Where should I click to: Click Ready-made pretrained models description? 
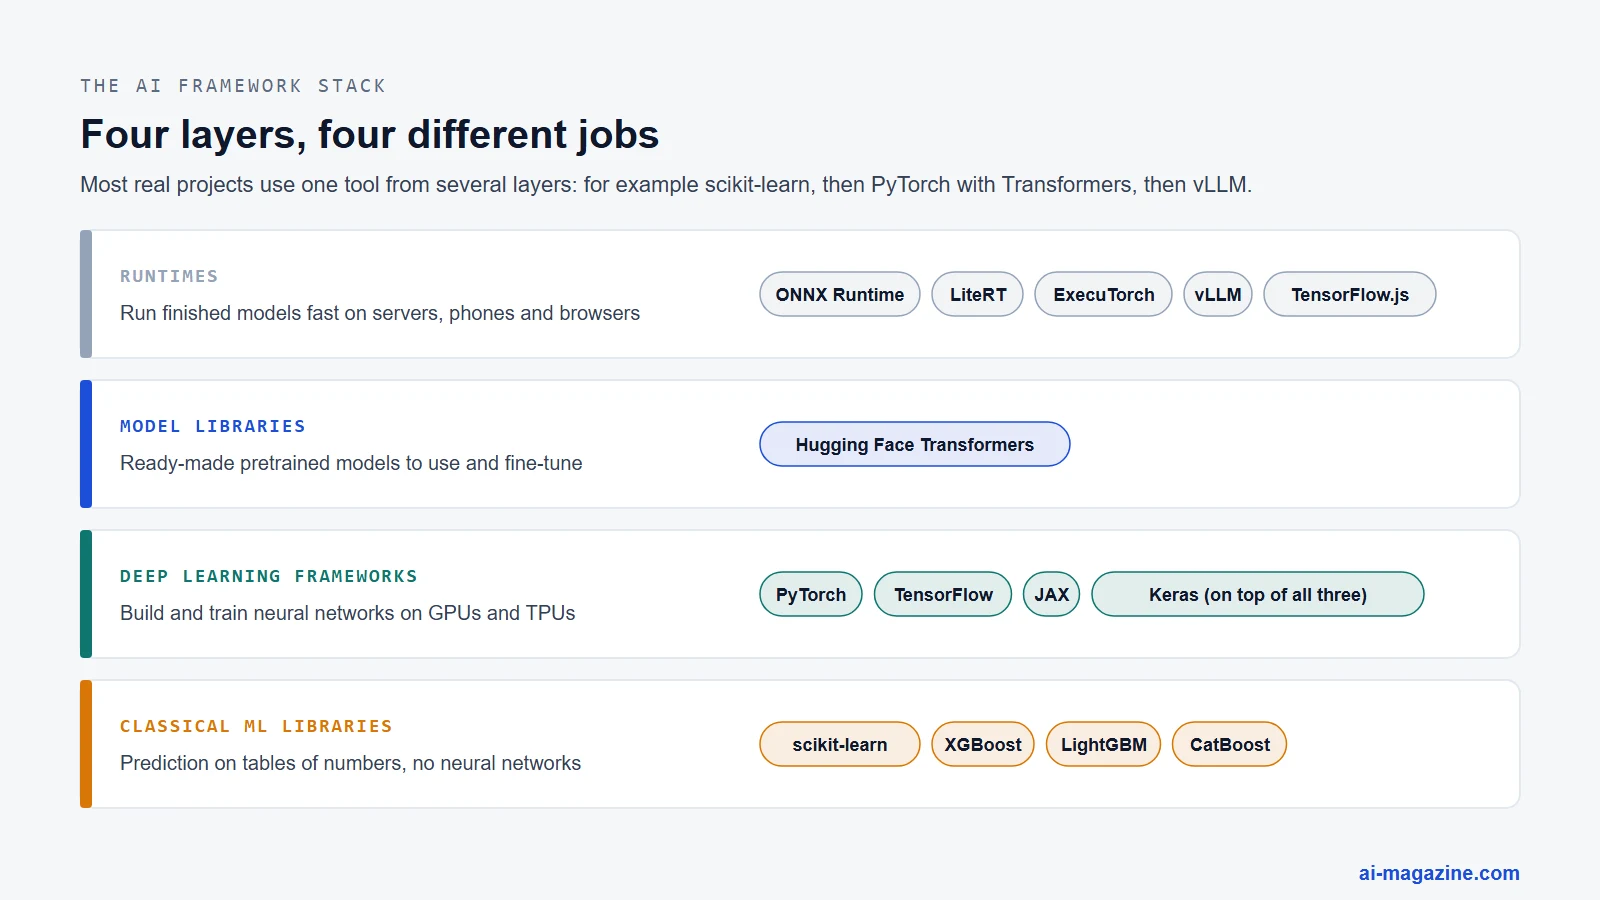[351, 463]
